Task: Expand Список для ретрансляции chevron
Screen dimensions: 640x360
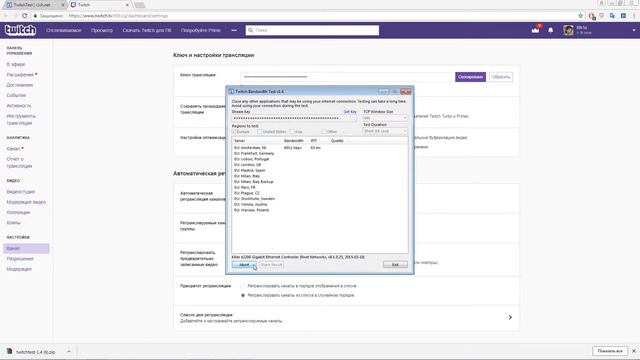Action: click(x=510, y=317)
